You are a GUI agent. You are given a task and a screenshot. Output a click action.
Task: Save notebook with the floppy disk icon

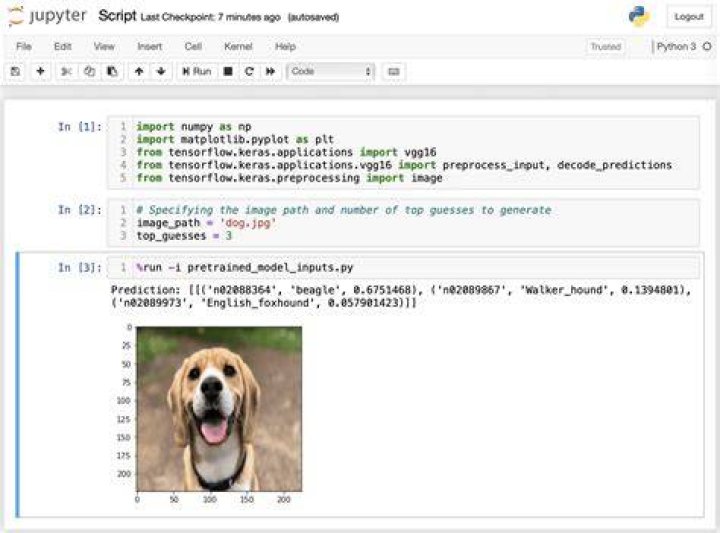[16, 71]
